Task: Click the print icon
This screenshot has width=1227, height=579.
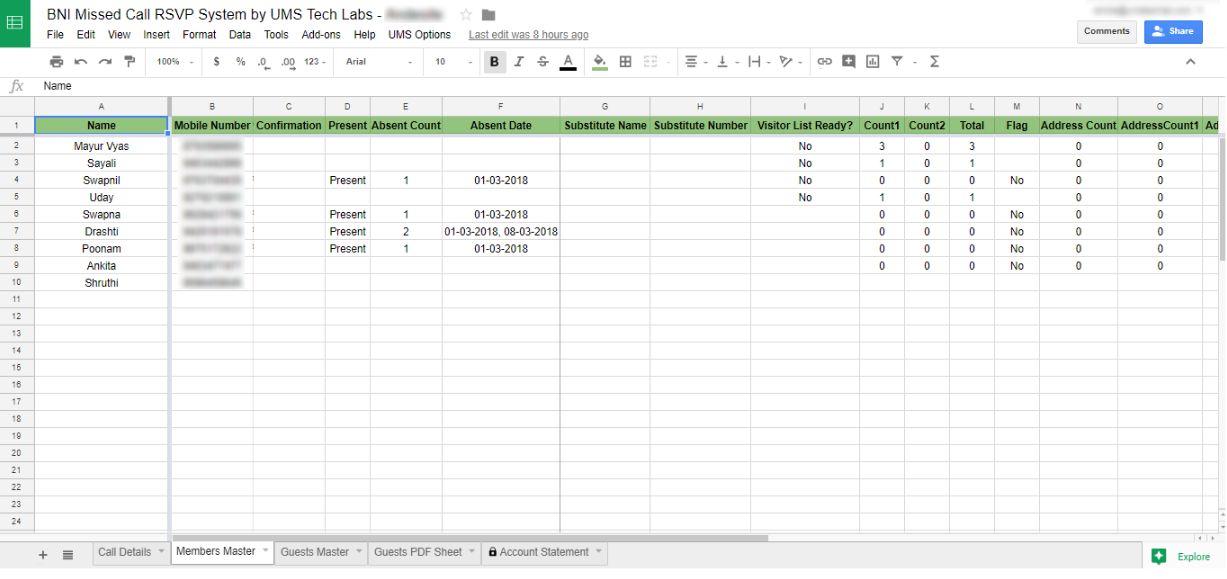Action: pos(56,62)
